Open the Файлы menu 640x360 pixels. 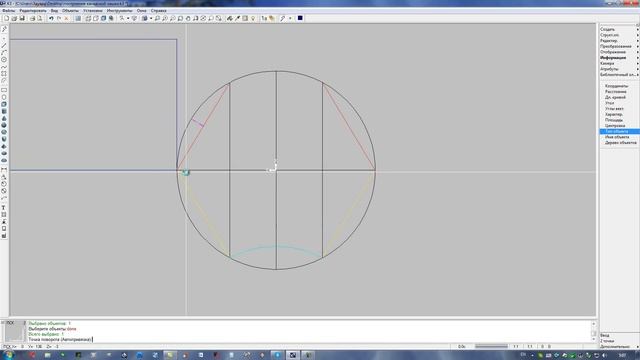point(9,11)
